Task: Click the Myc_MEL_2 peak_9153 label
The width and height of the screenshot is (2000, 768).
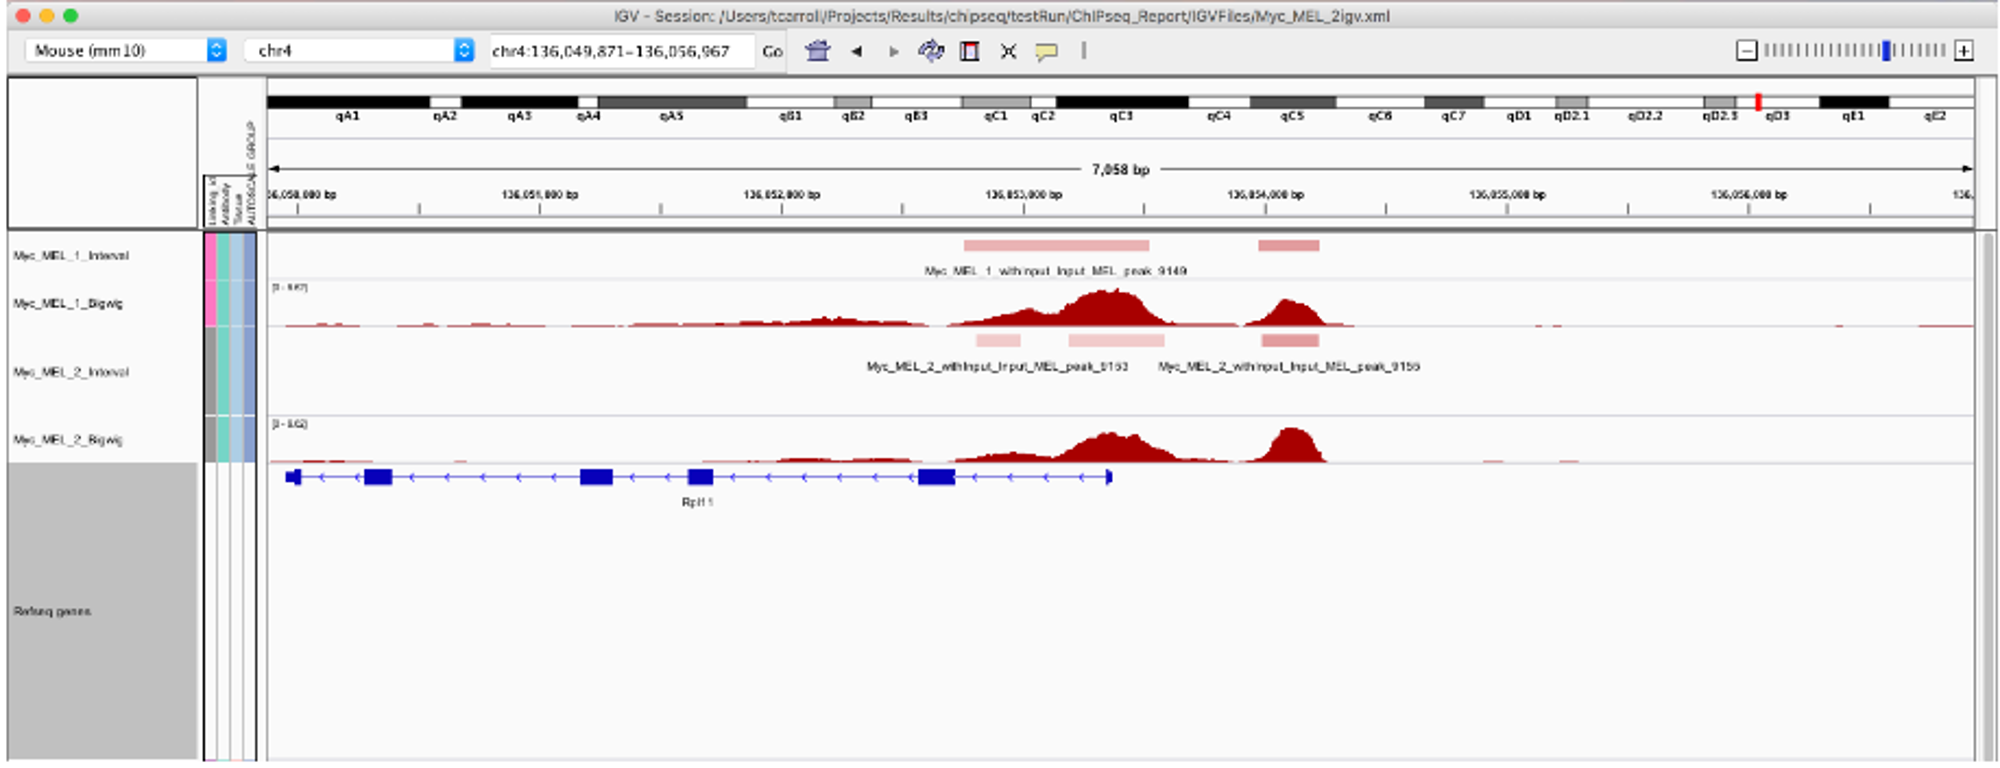Action: point(997,367)
